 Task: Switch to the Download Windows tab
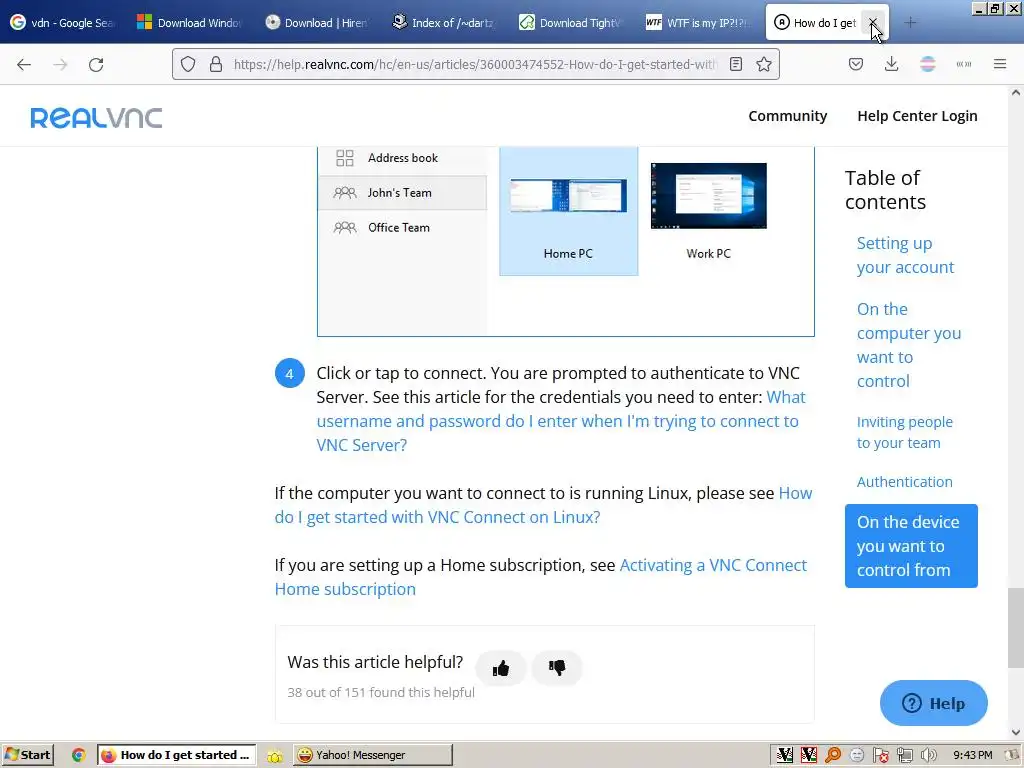pyautogui.click(x=189, y=23)
